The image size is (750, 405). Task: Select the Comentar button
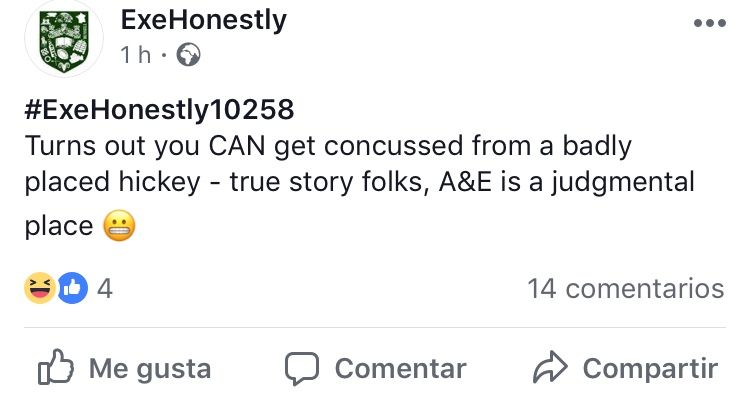pyautogui.click(x=375, y=369)
